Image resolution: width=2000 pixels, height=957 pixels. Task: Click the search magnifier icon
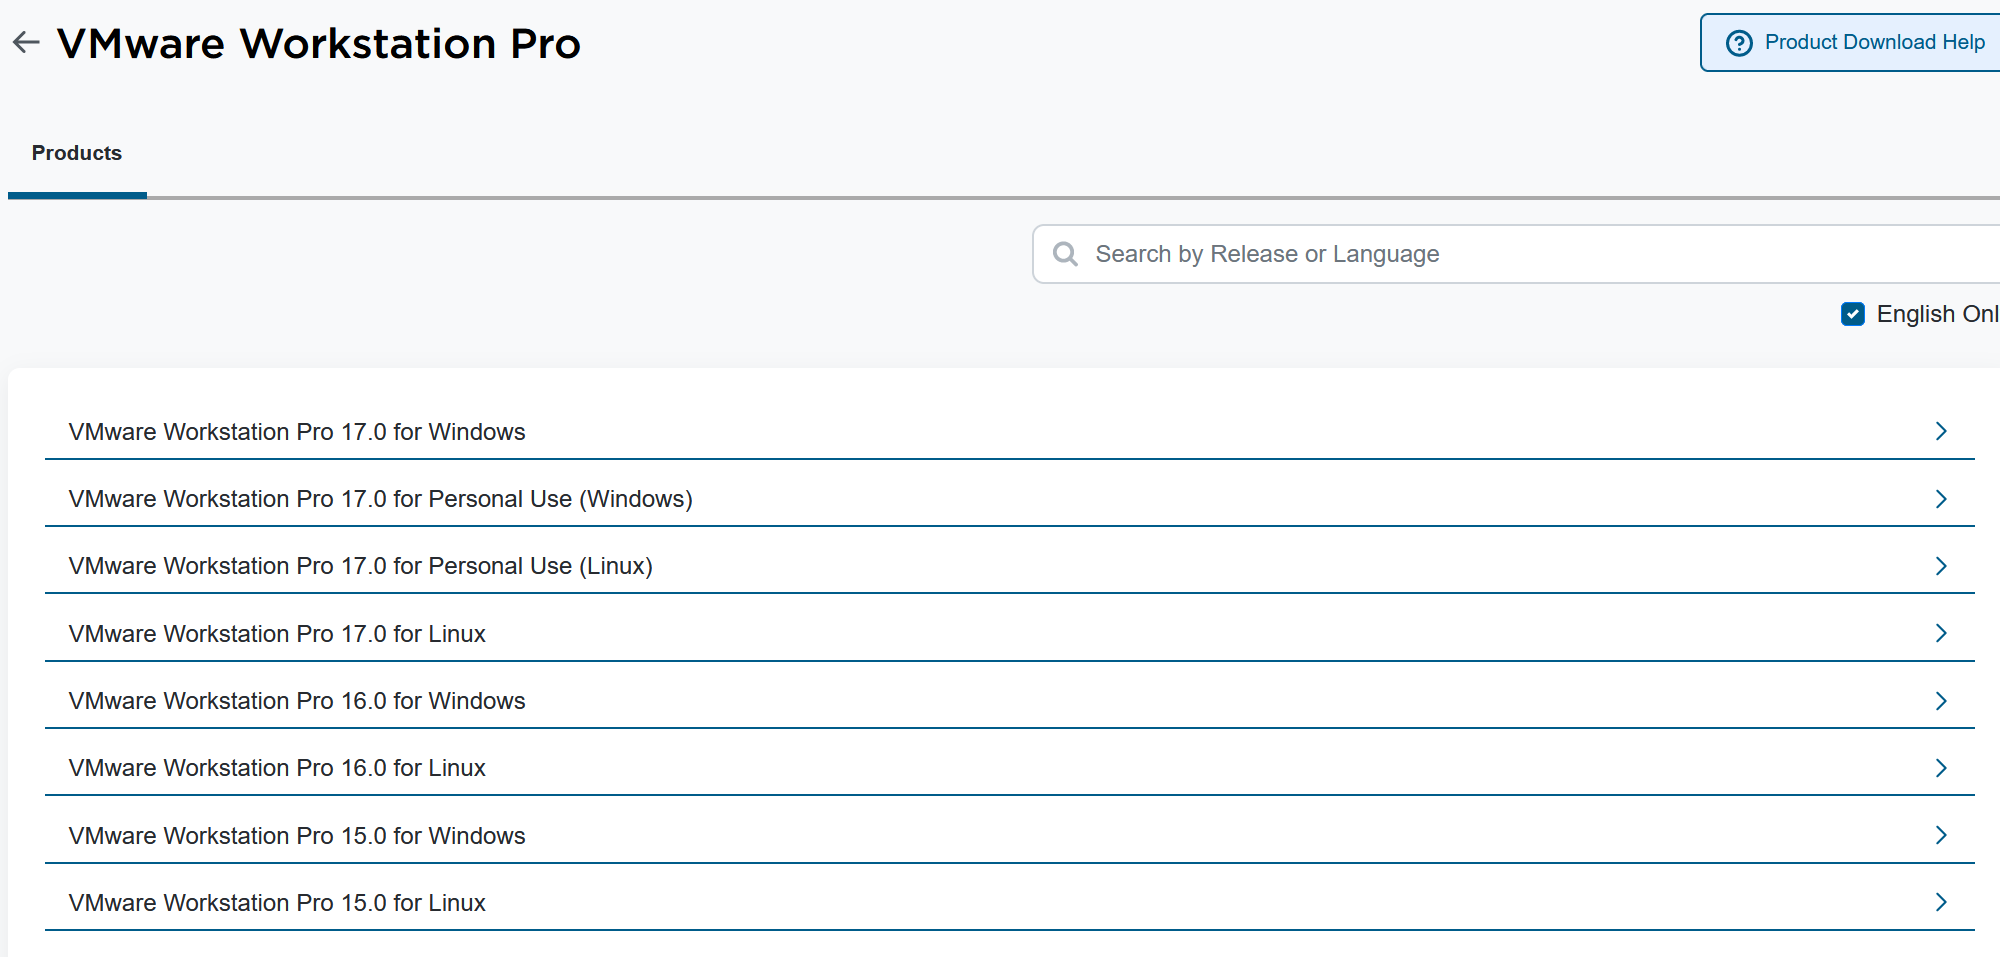1065,254
